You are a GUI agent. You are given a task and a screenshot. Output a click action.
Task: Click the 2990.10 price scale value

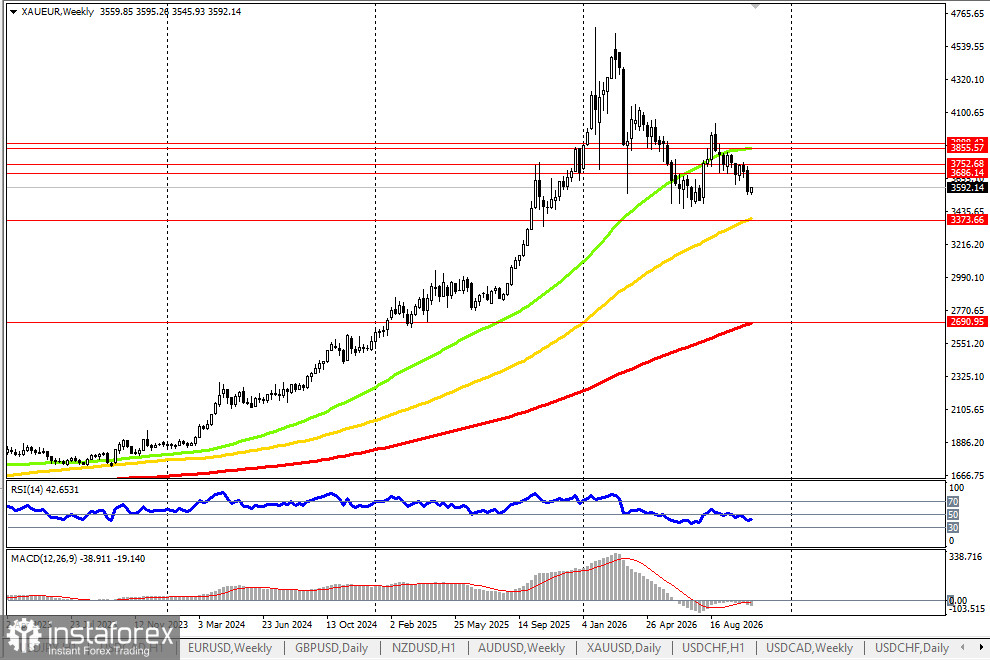(967, 278)
